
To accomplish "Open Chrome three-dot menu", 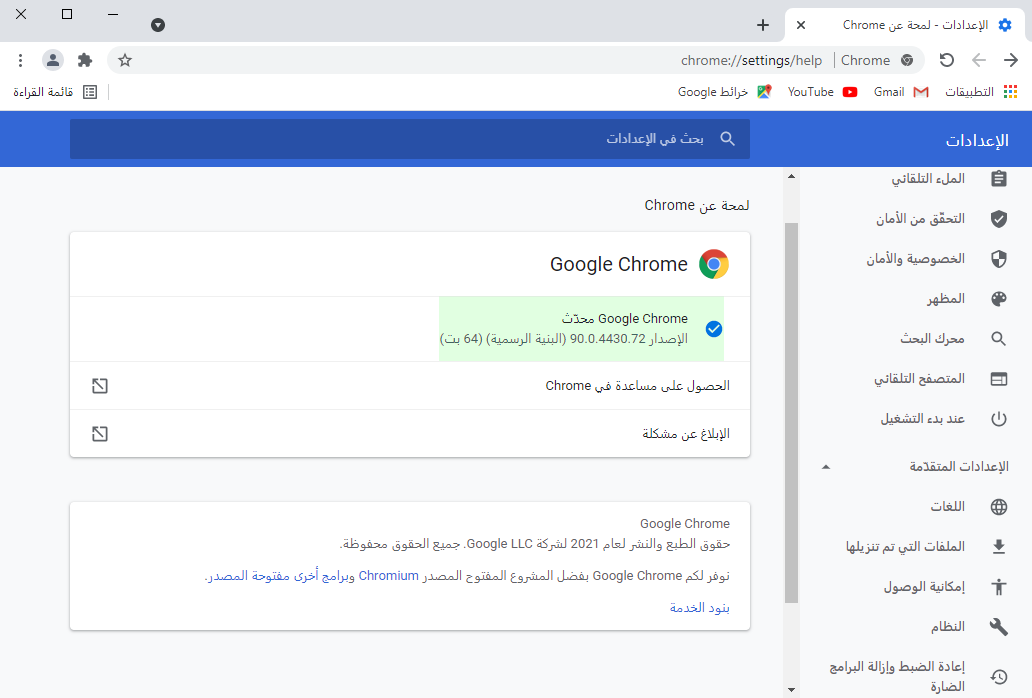I will pyautogui.click(x=20, y=61).
